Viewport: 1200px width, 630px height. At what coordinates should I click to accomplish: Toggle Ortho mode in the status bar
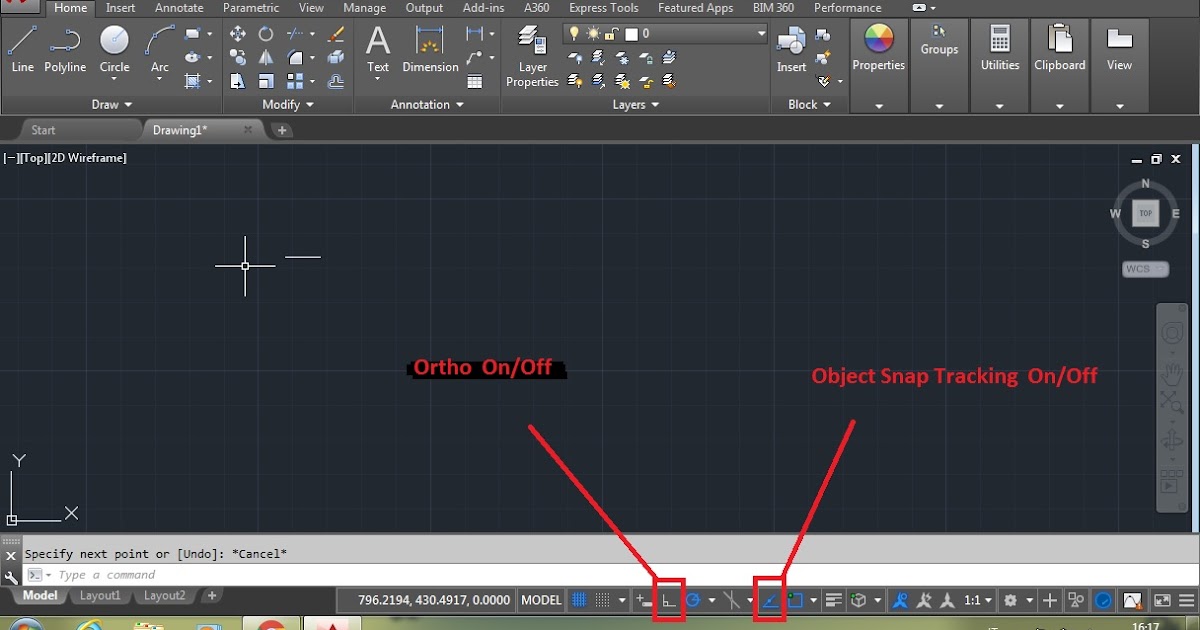point(668,600)
